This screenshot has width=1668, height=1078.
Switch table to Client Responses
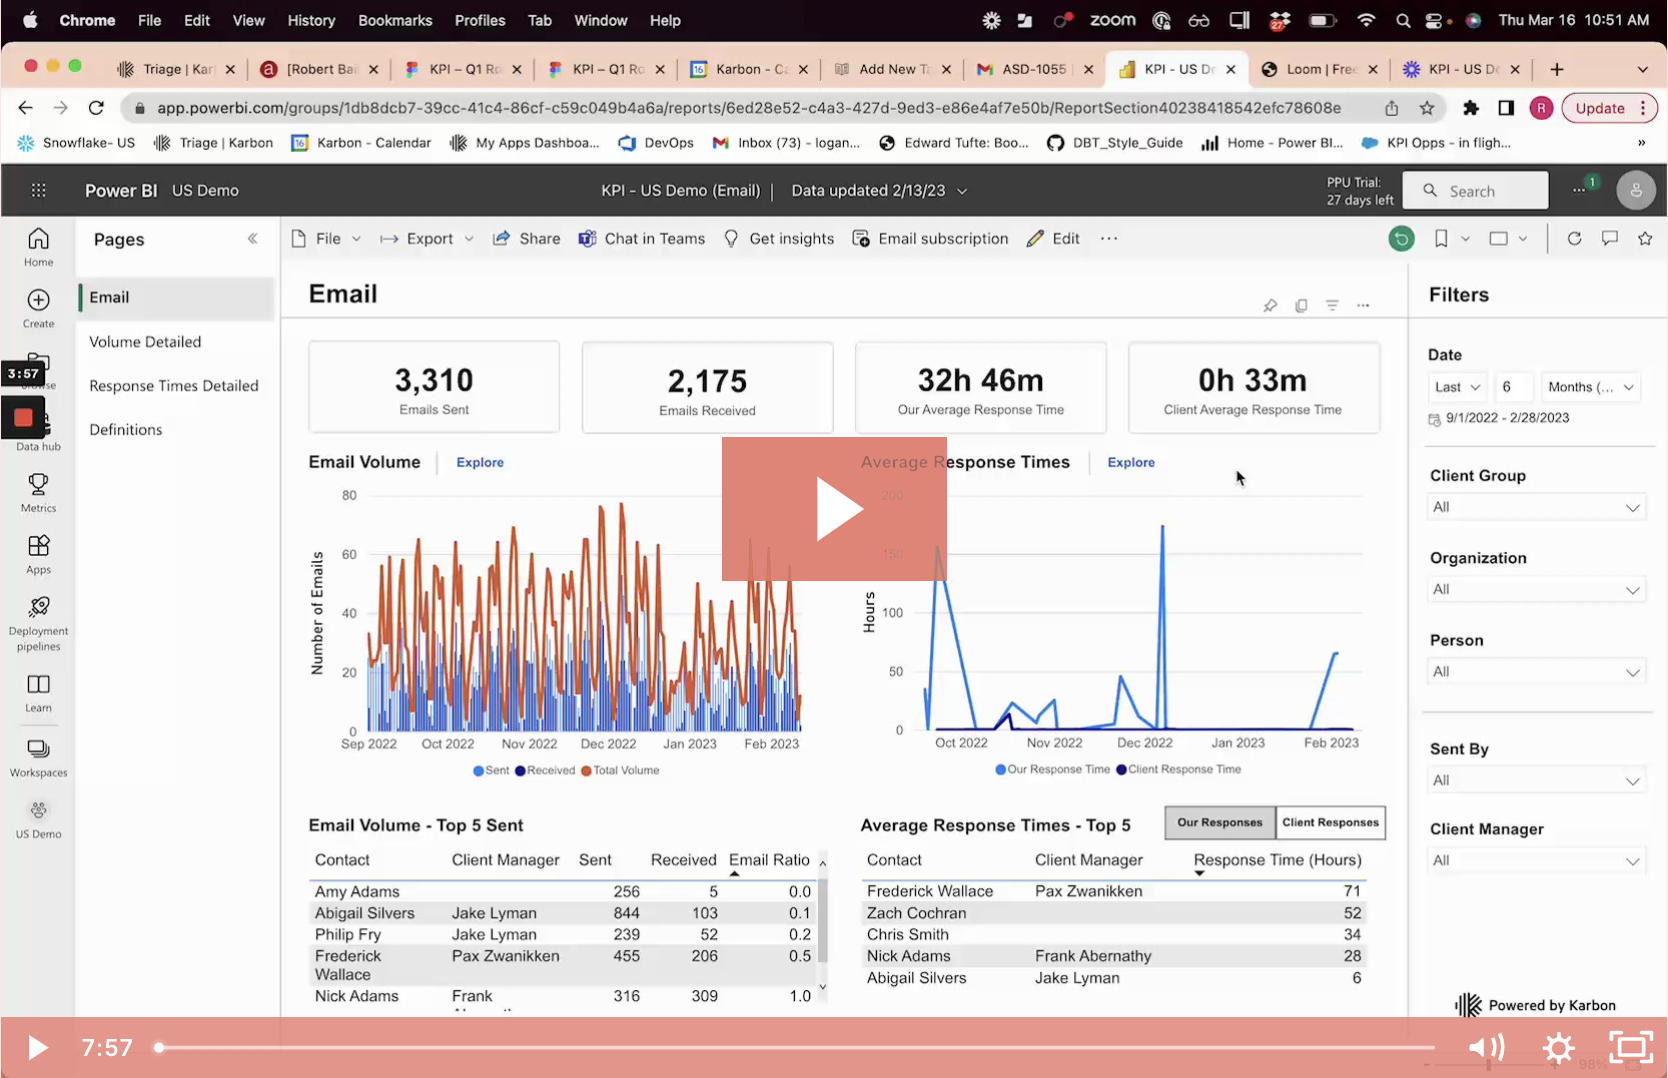[x=1331, y=823]
